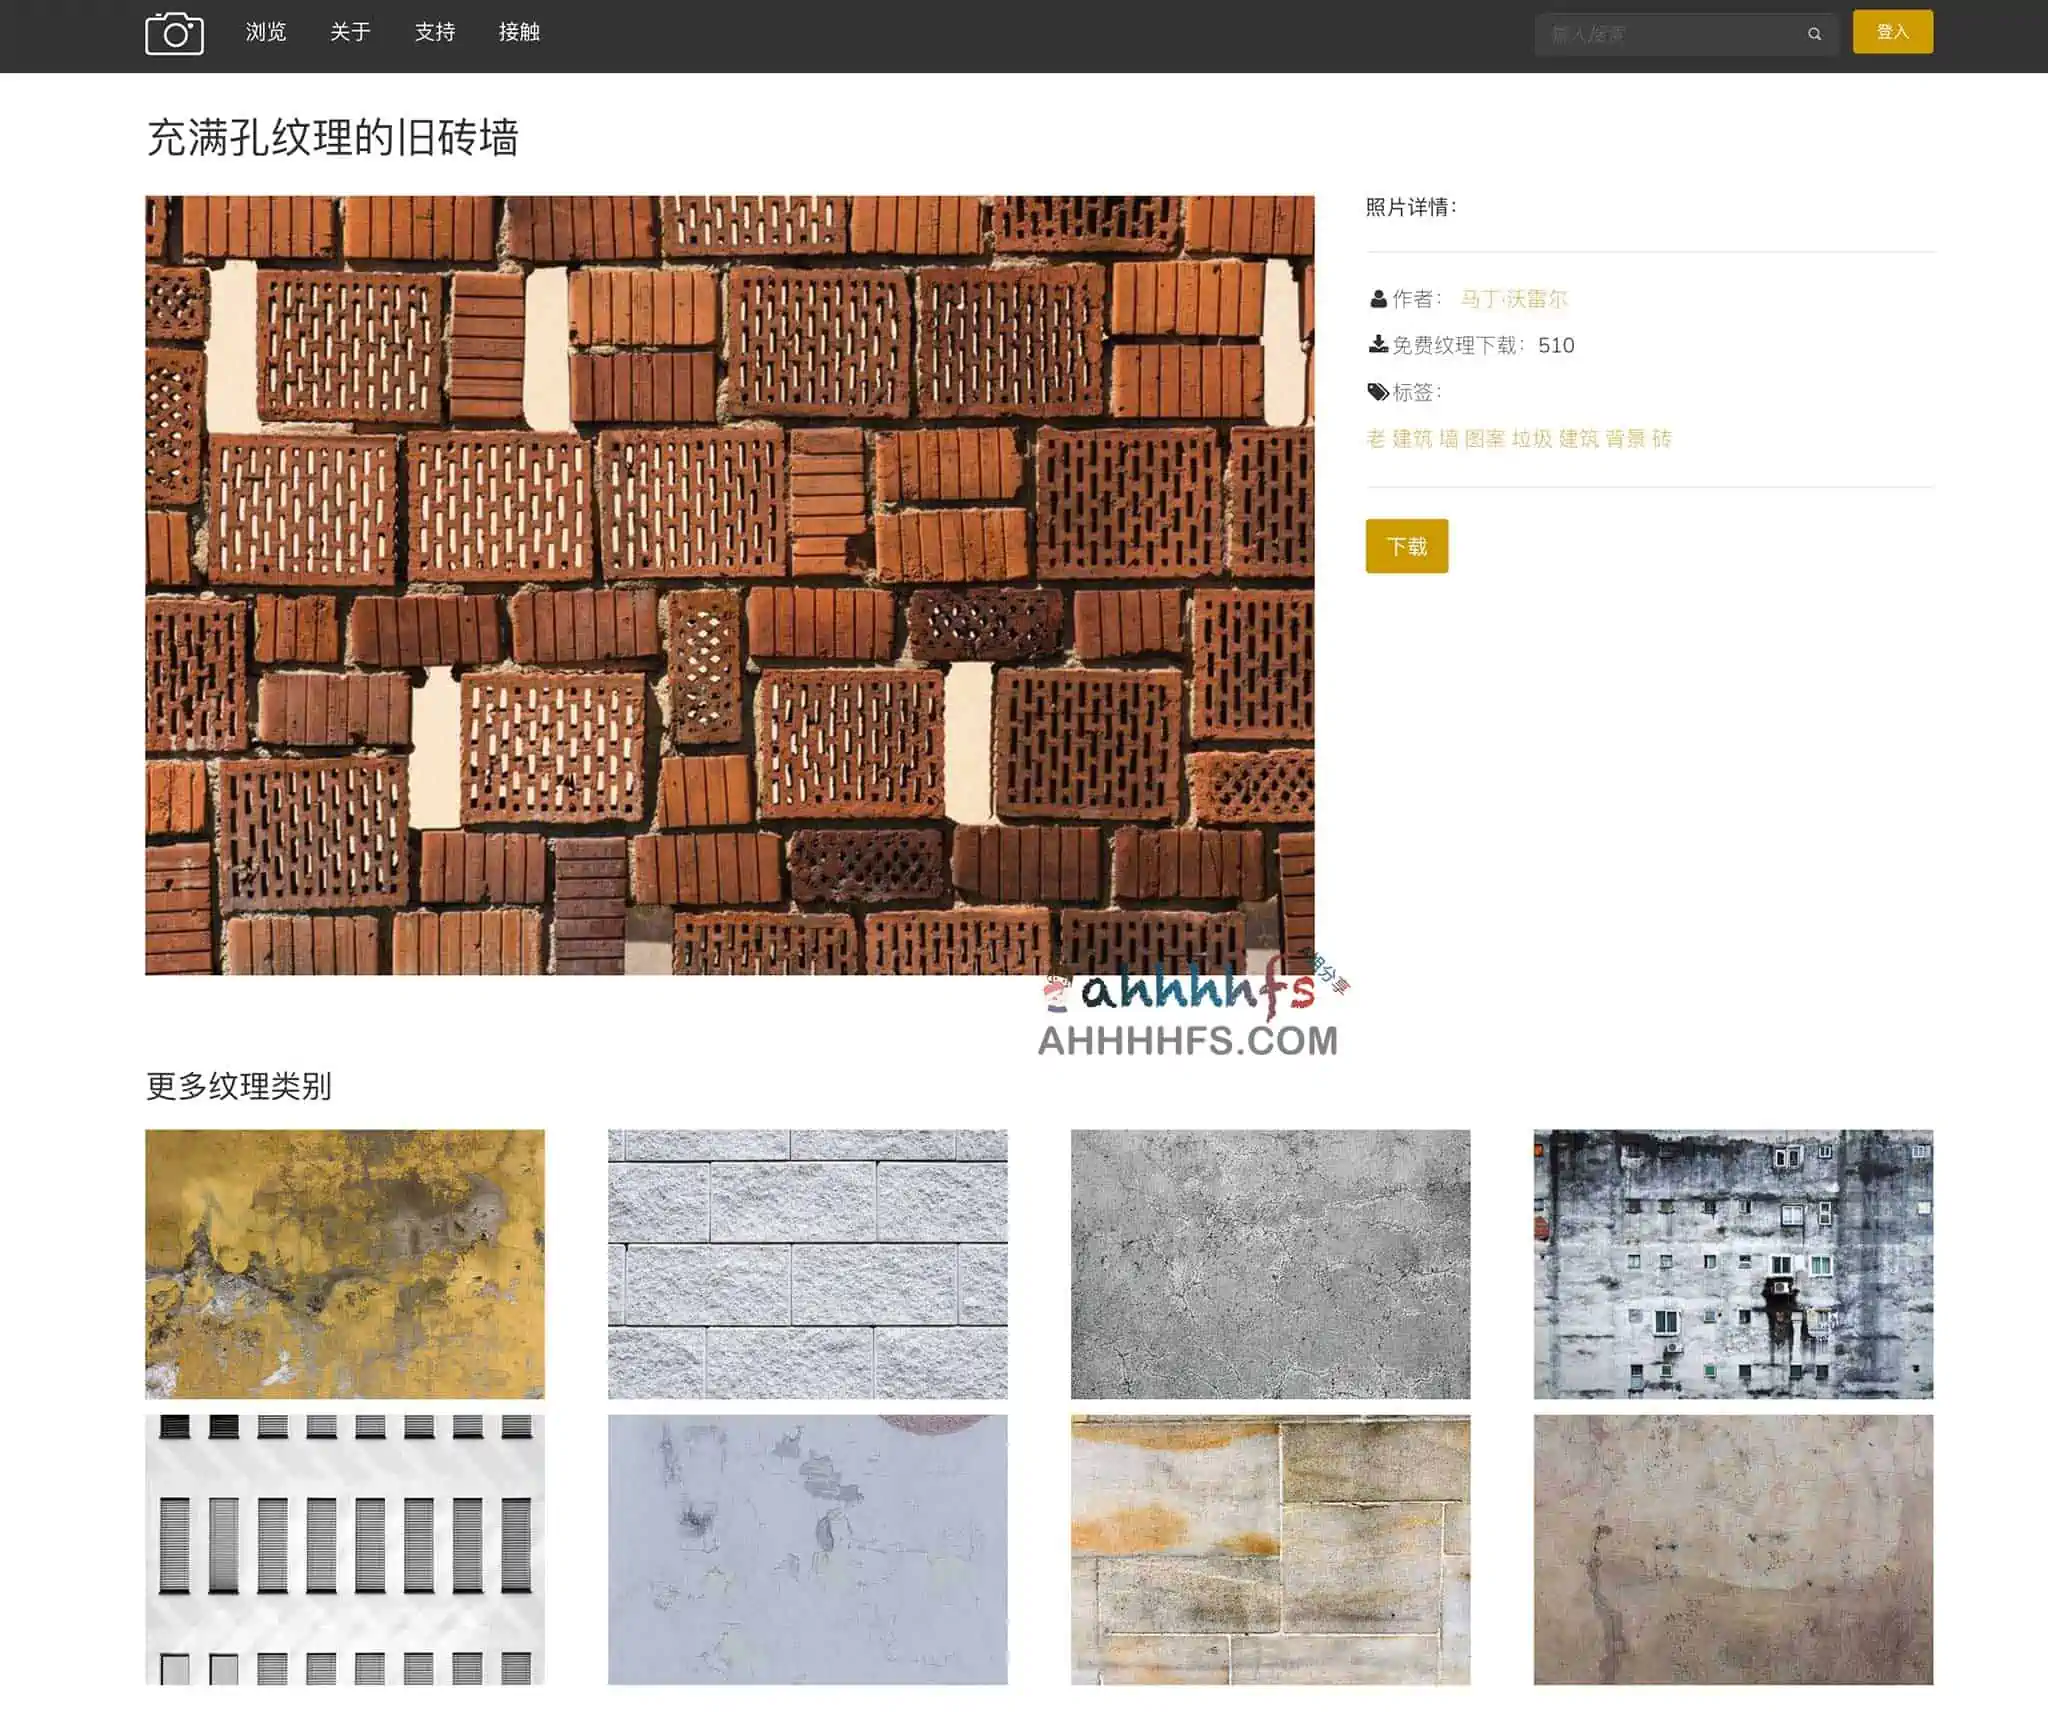
Task: Open the 接触 navigation item
Action: [518, 32]
